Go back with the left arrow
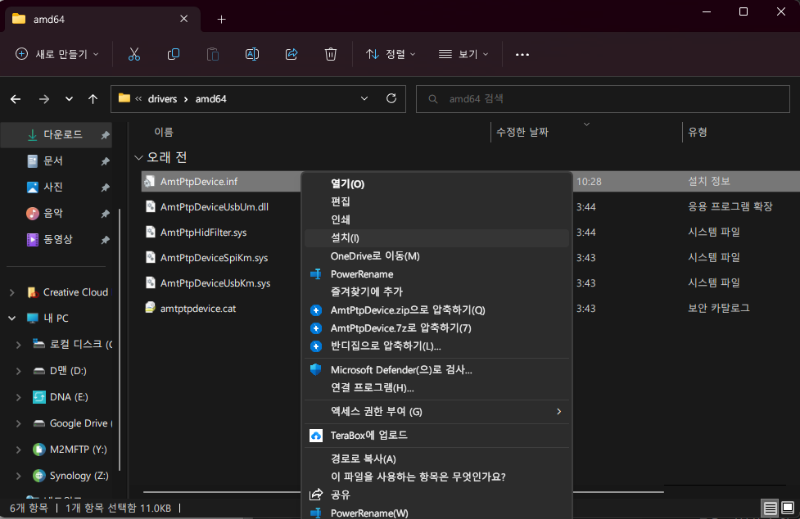 click(x=16, y=99)
